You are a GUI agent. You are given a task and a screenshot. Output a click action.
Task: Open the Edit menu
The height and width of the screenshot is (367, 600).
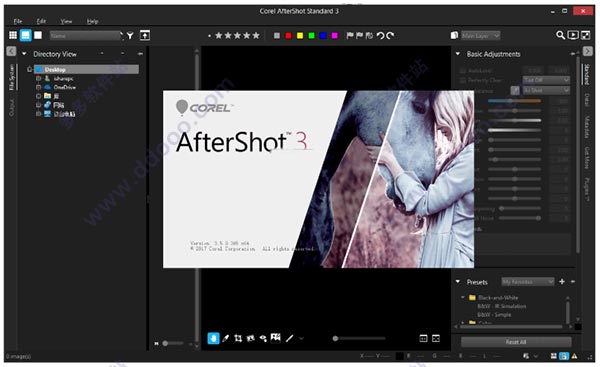tap(41, 21)
